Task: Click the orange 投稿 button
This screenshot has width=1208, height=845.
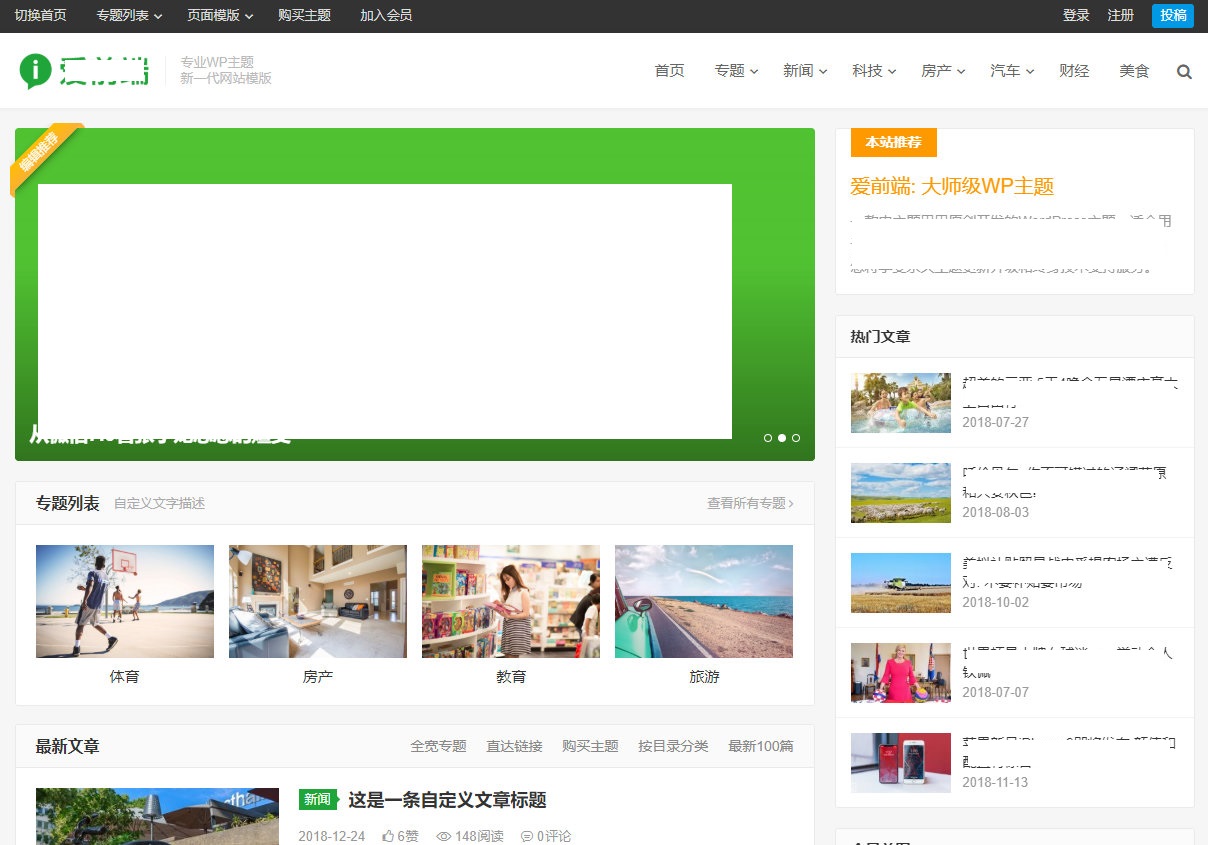Action: click(1172, 15)
